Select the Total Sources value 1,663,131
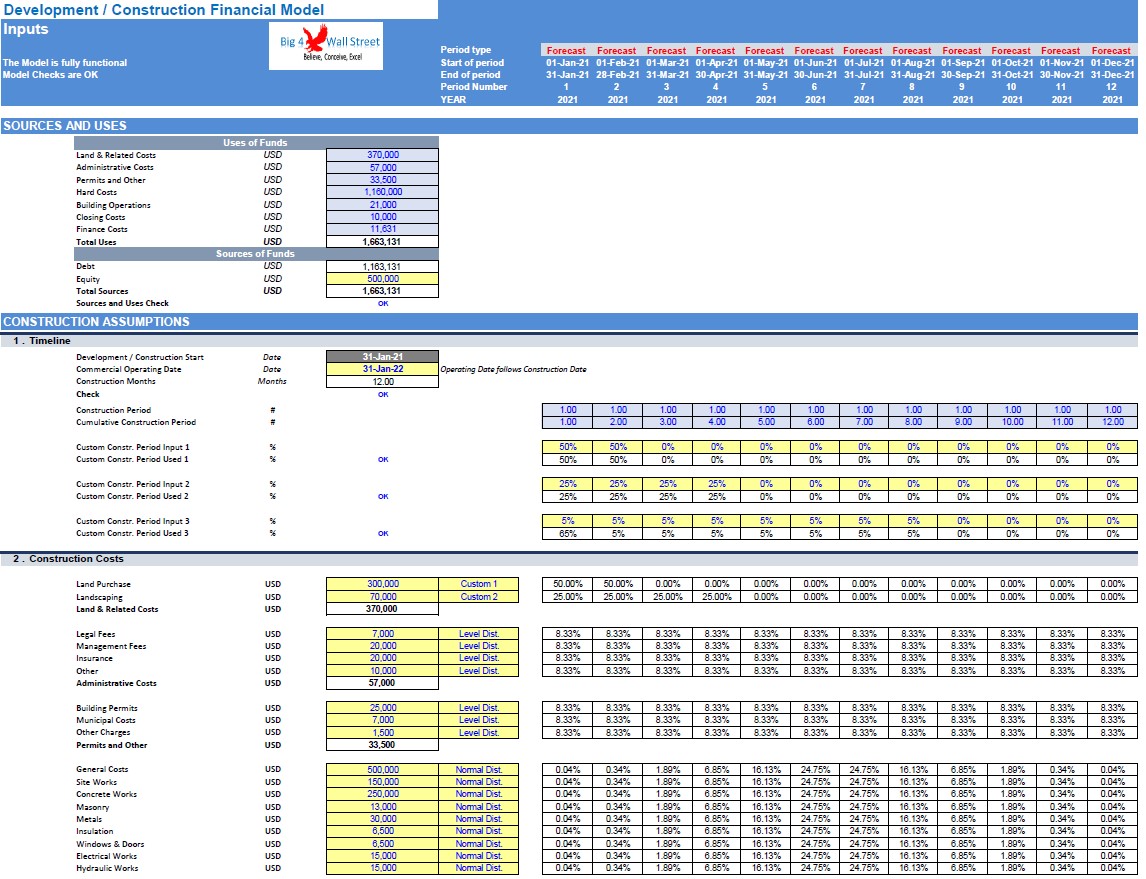 tap(382, 291)
